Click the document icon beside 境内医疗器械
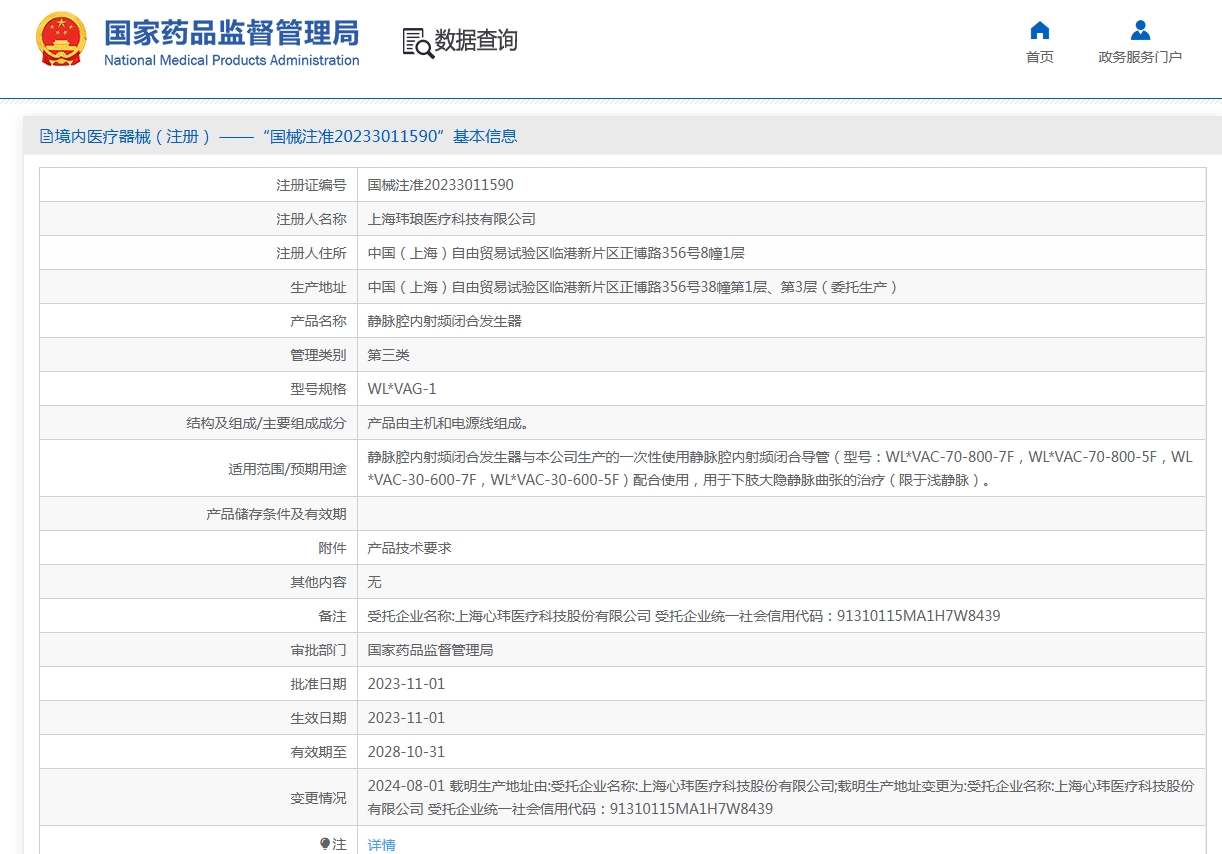 tap(46, 136)
